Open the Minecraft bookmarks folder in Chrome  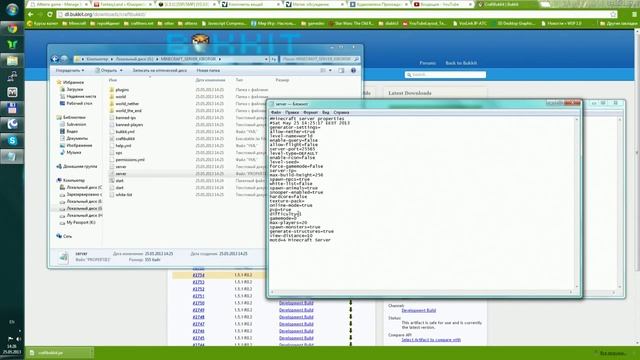point(74,24)
